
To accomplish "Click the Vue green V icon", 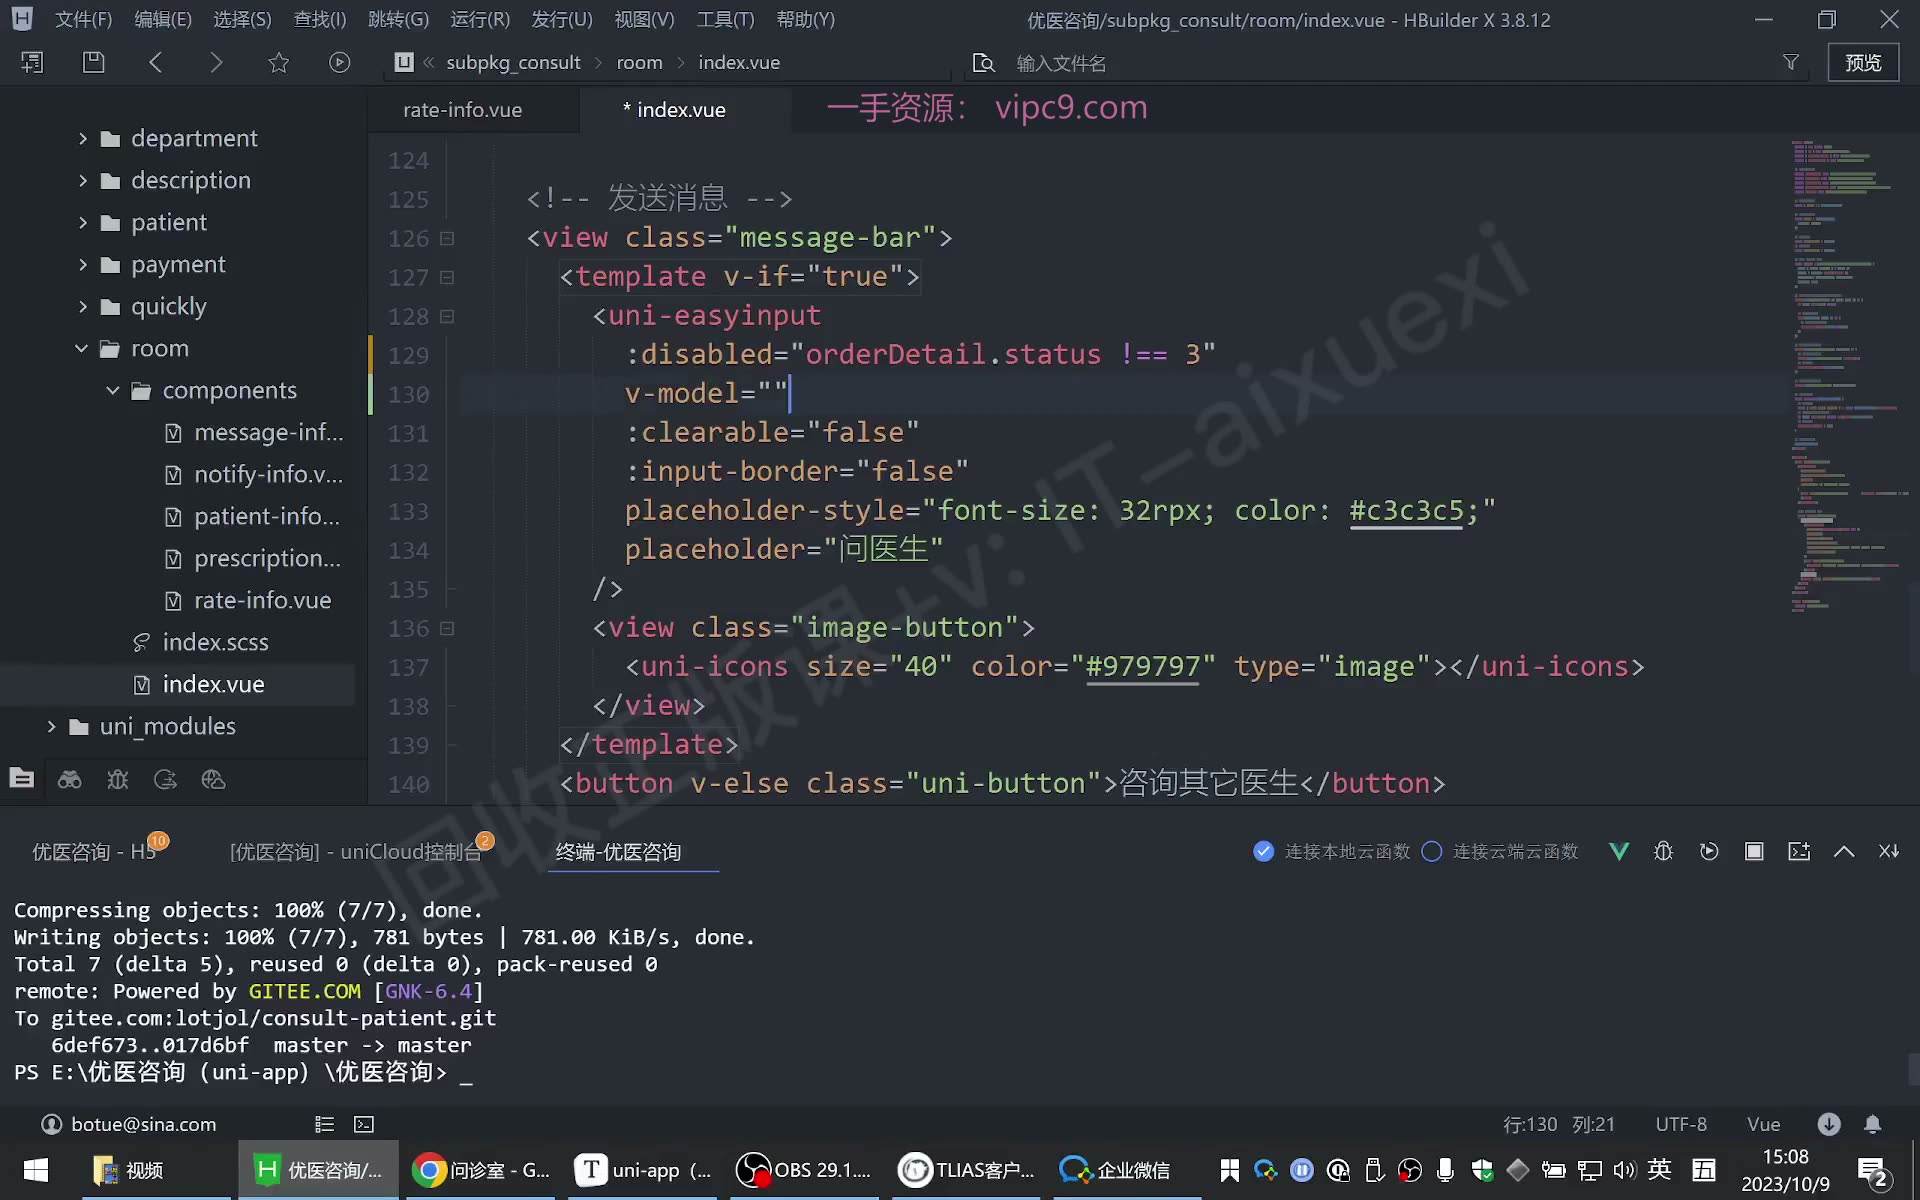I will tap(1619, 851).
